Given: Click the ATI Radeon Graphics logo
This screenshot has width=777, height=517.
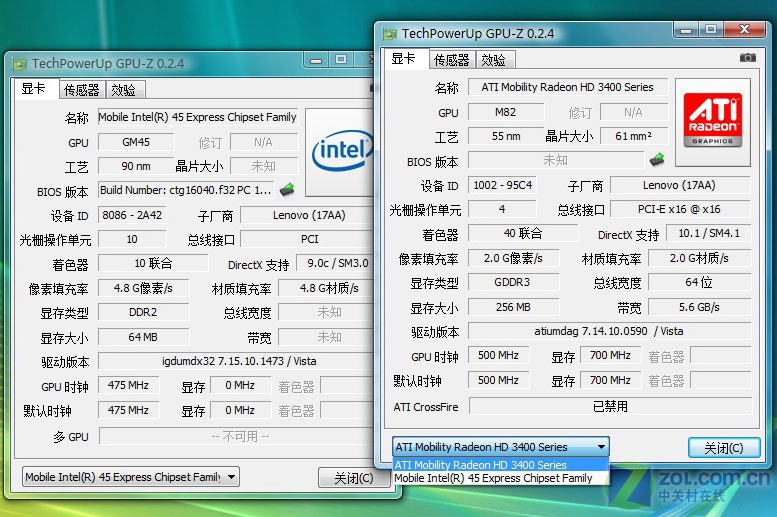Looking at the screenshot, I should pyautogui.click(x=713, y=120).
